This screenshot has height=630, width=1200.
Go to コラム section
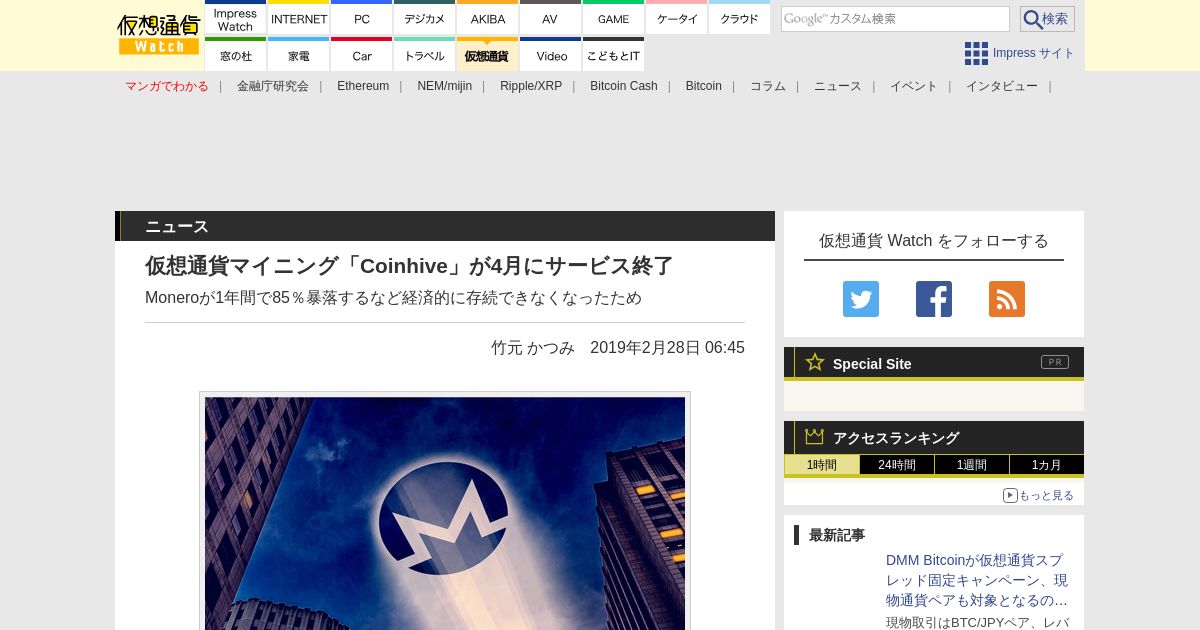point(768,86)
